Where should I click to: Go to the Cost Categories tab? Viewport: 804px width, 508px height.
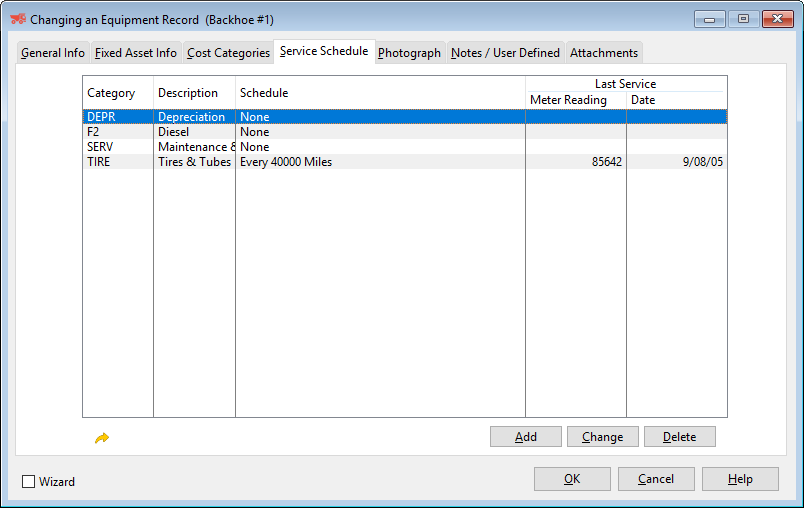tap(228, 53)
